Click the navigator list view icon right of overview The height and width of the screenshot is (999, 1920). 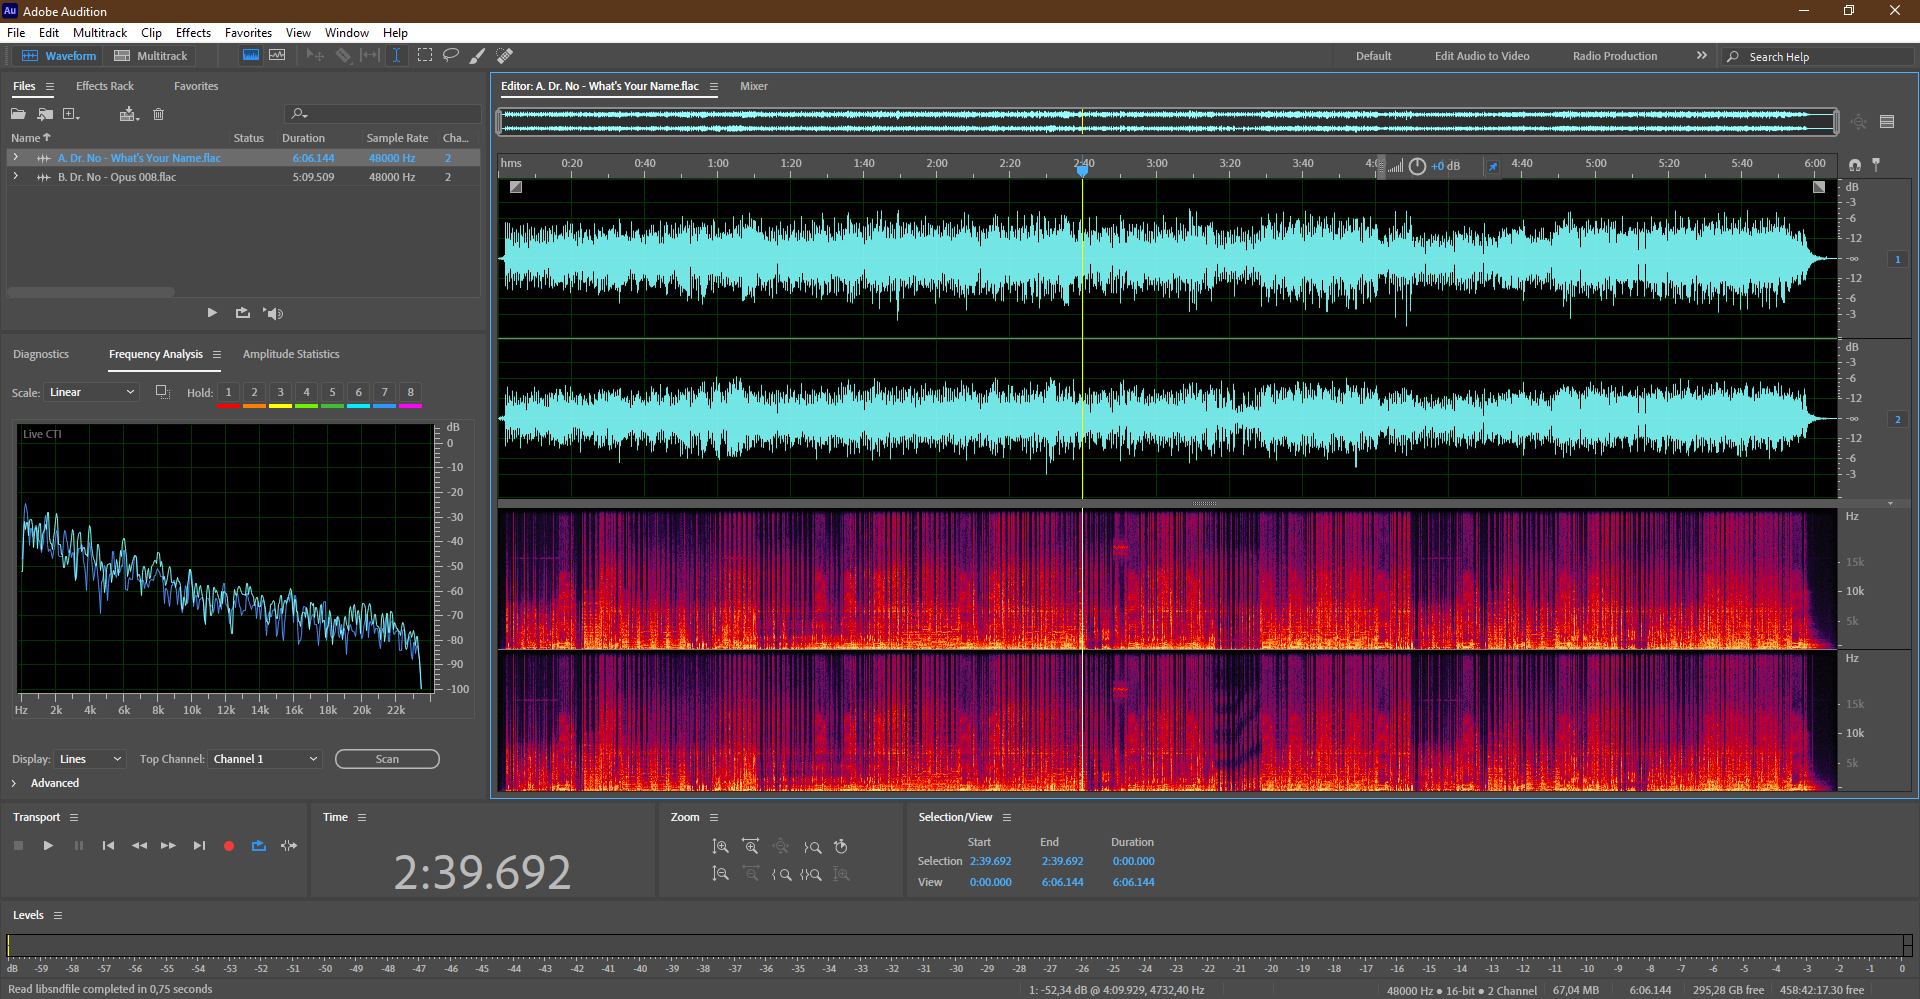coord(1887,122)
